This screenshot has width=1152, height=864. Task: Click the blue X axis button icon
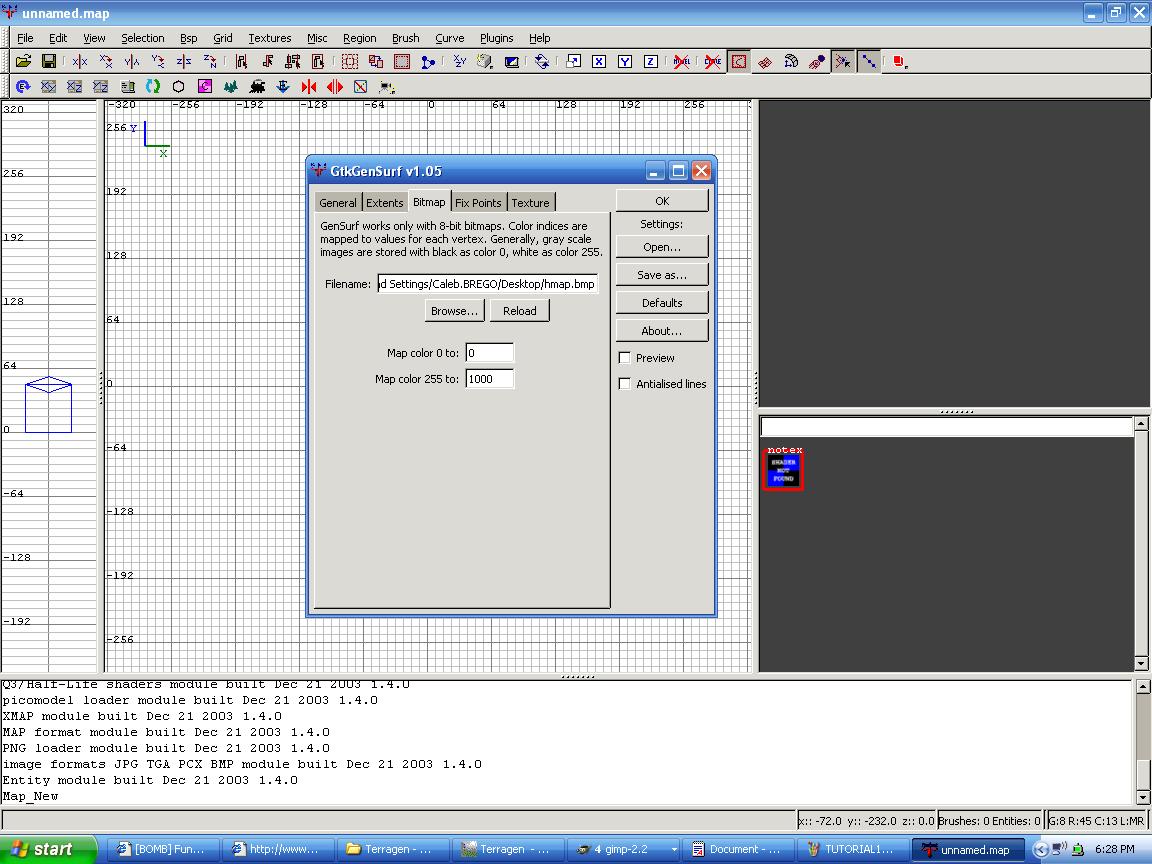pyautogui.click(x=598, y=62)
